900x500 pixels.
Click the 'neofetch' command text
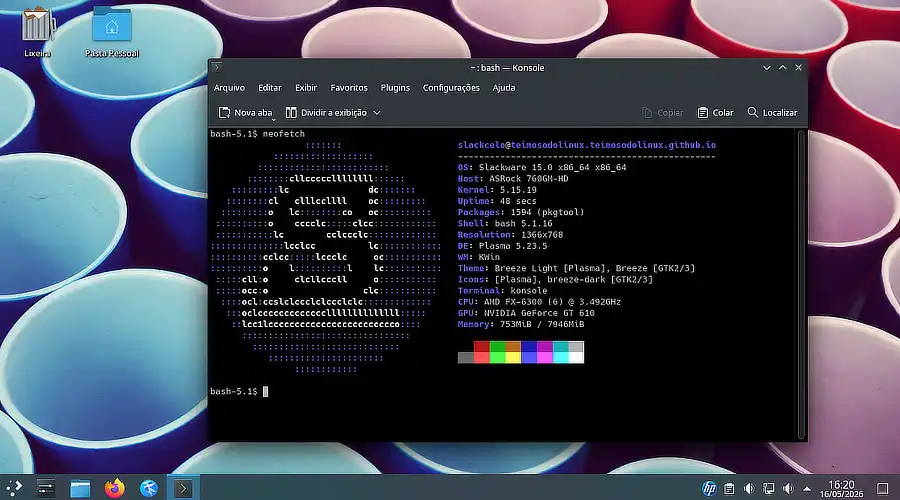tap(284, 134)
